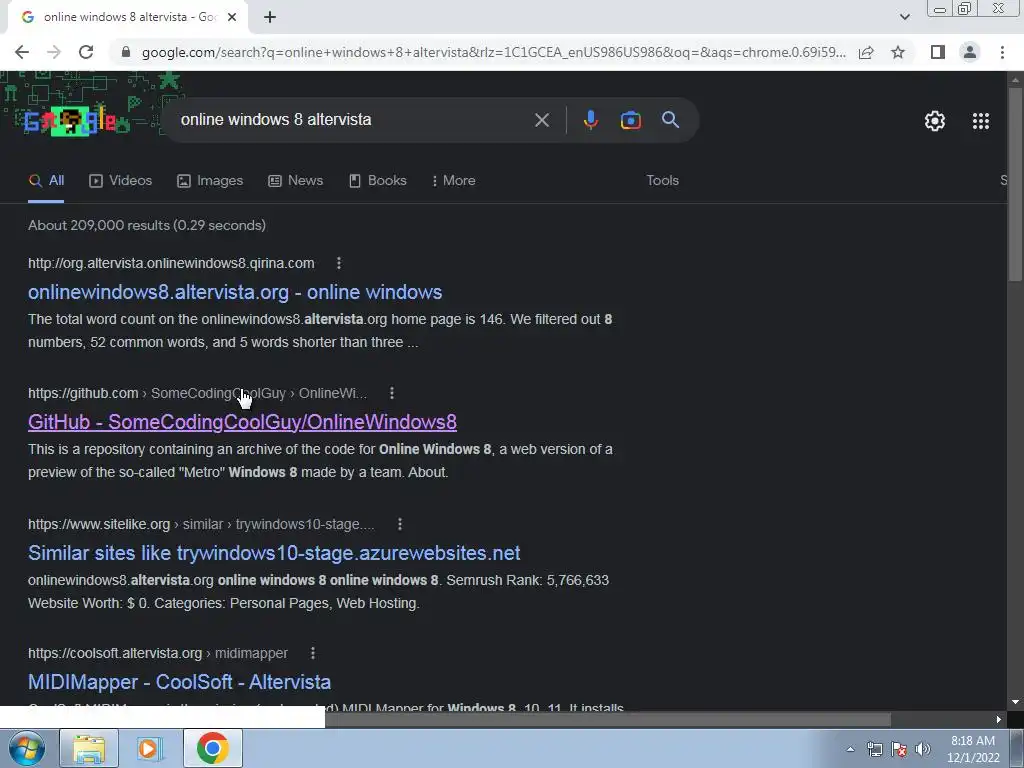Open options for the qirina.com result

[338, 263]
